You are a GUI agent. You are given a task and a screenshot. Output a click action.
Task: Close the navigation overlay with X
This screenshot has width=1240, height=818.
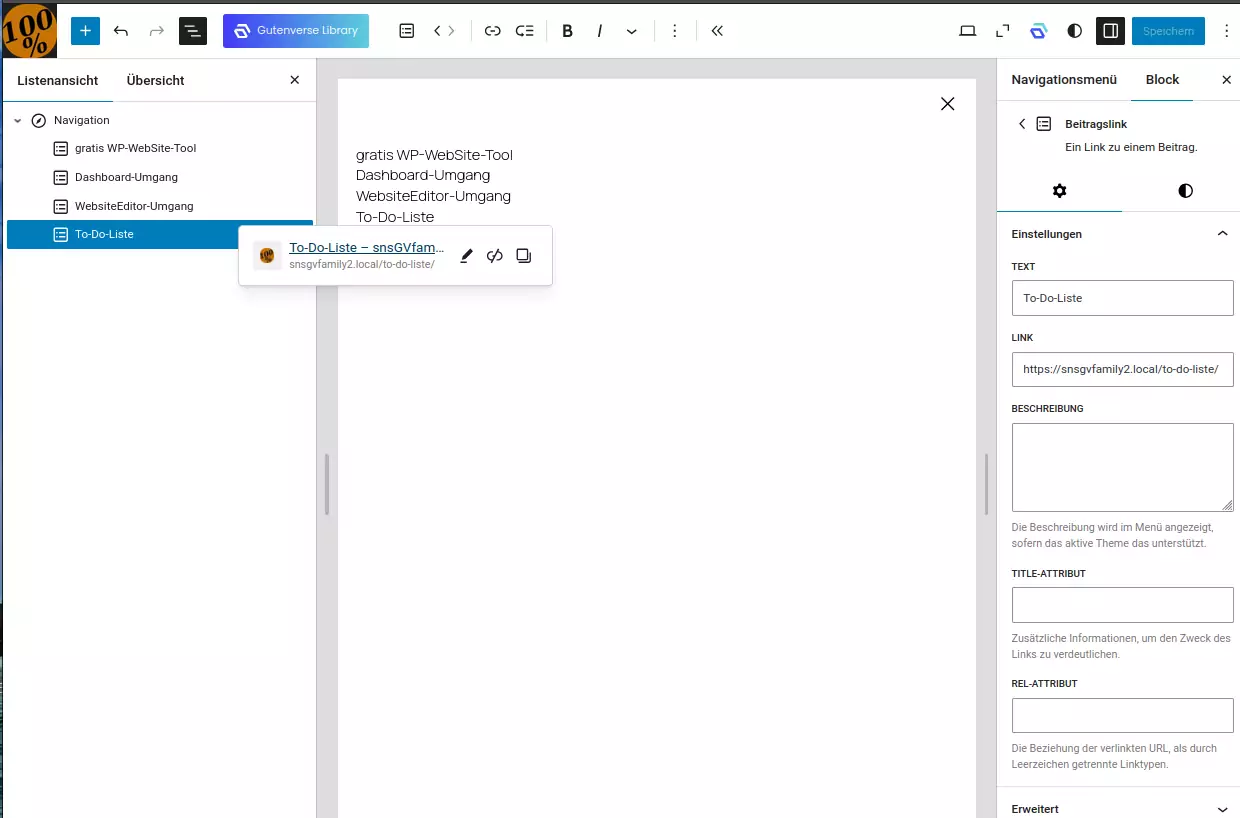pos(948,103)
